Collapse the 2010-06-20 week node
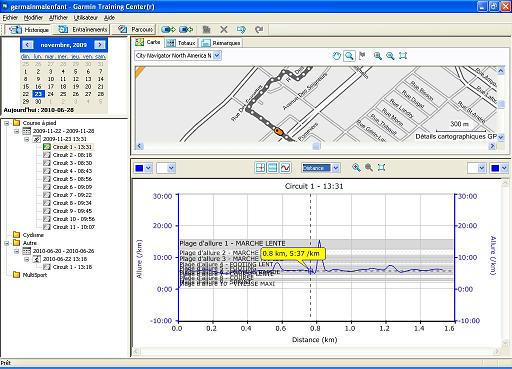Image resolution: width=512 pixels, height=369 pixels. tap(17, 251)
